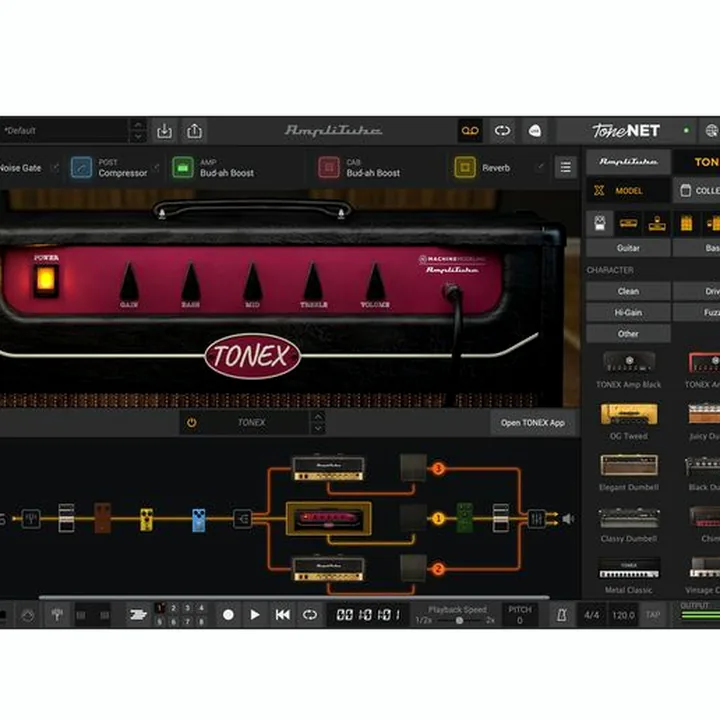720x720 pixels.
Task: Select the MODEL tab
Action: (x=628, y=191)
